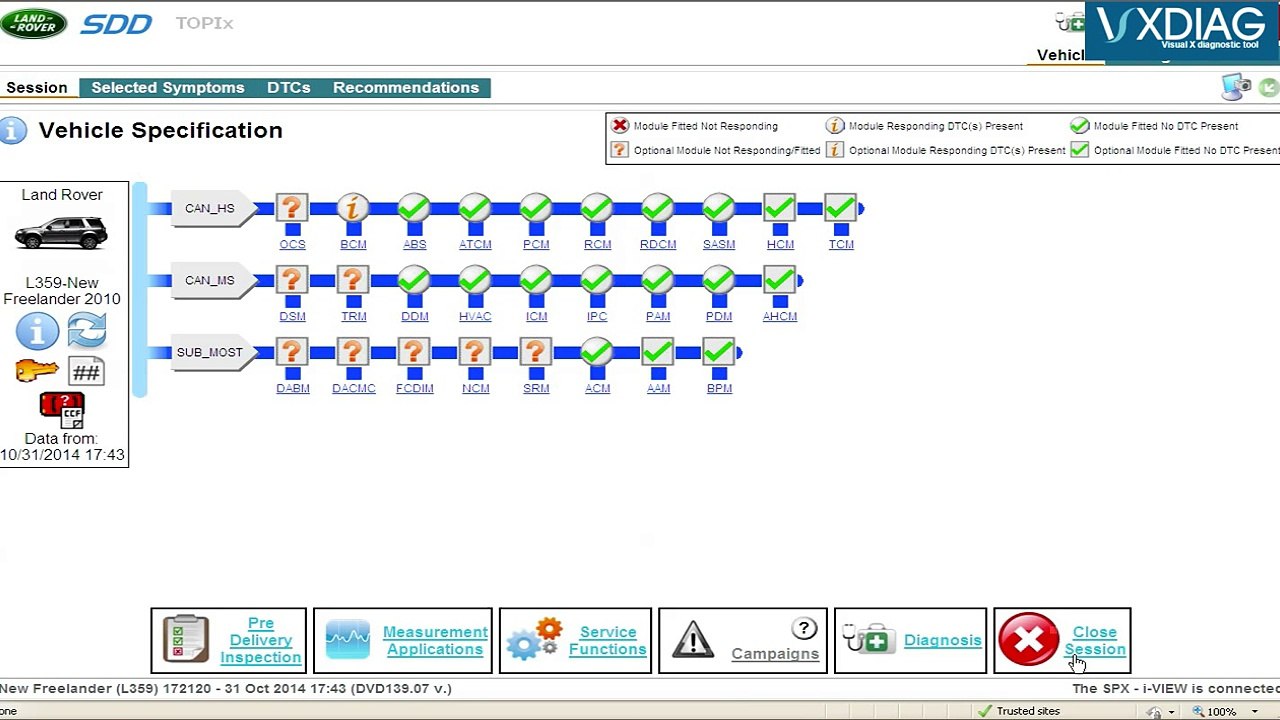This screenshot has width=1280, height=720.
Task: Click the ICM module link
Action: pyautogui.click(x=536, y=316)
